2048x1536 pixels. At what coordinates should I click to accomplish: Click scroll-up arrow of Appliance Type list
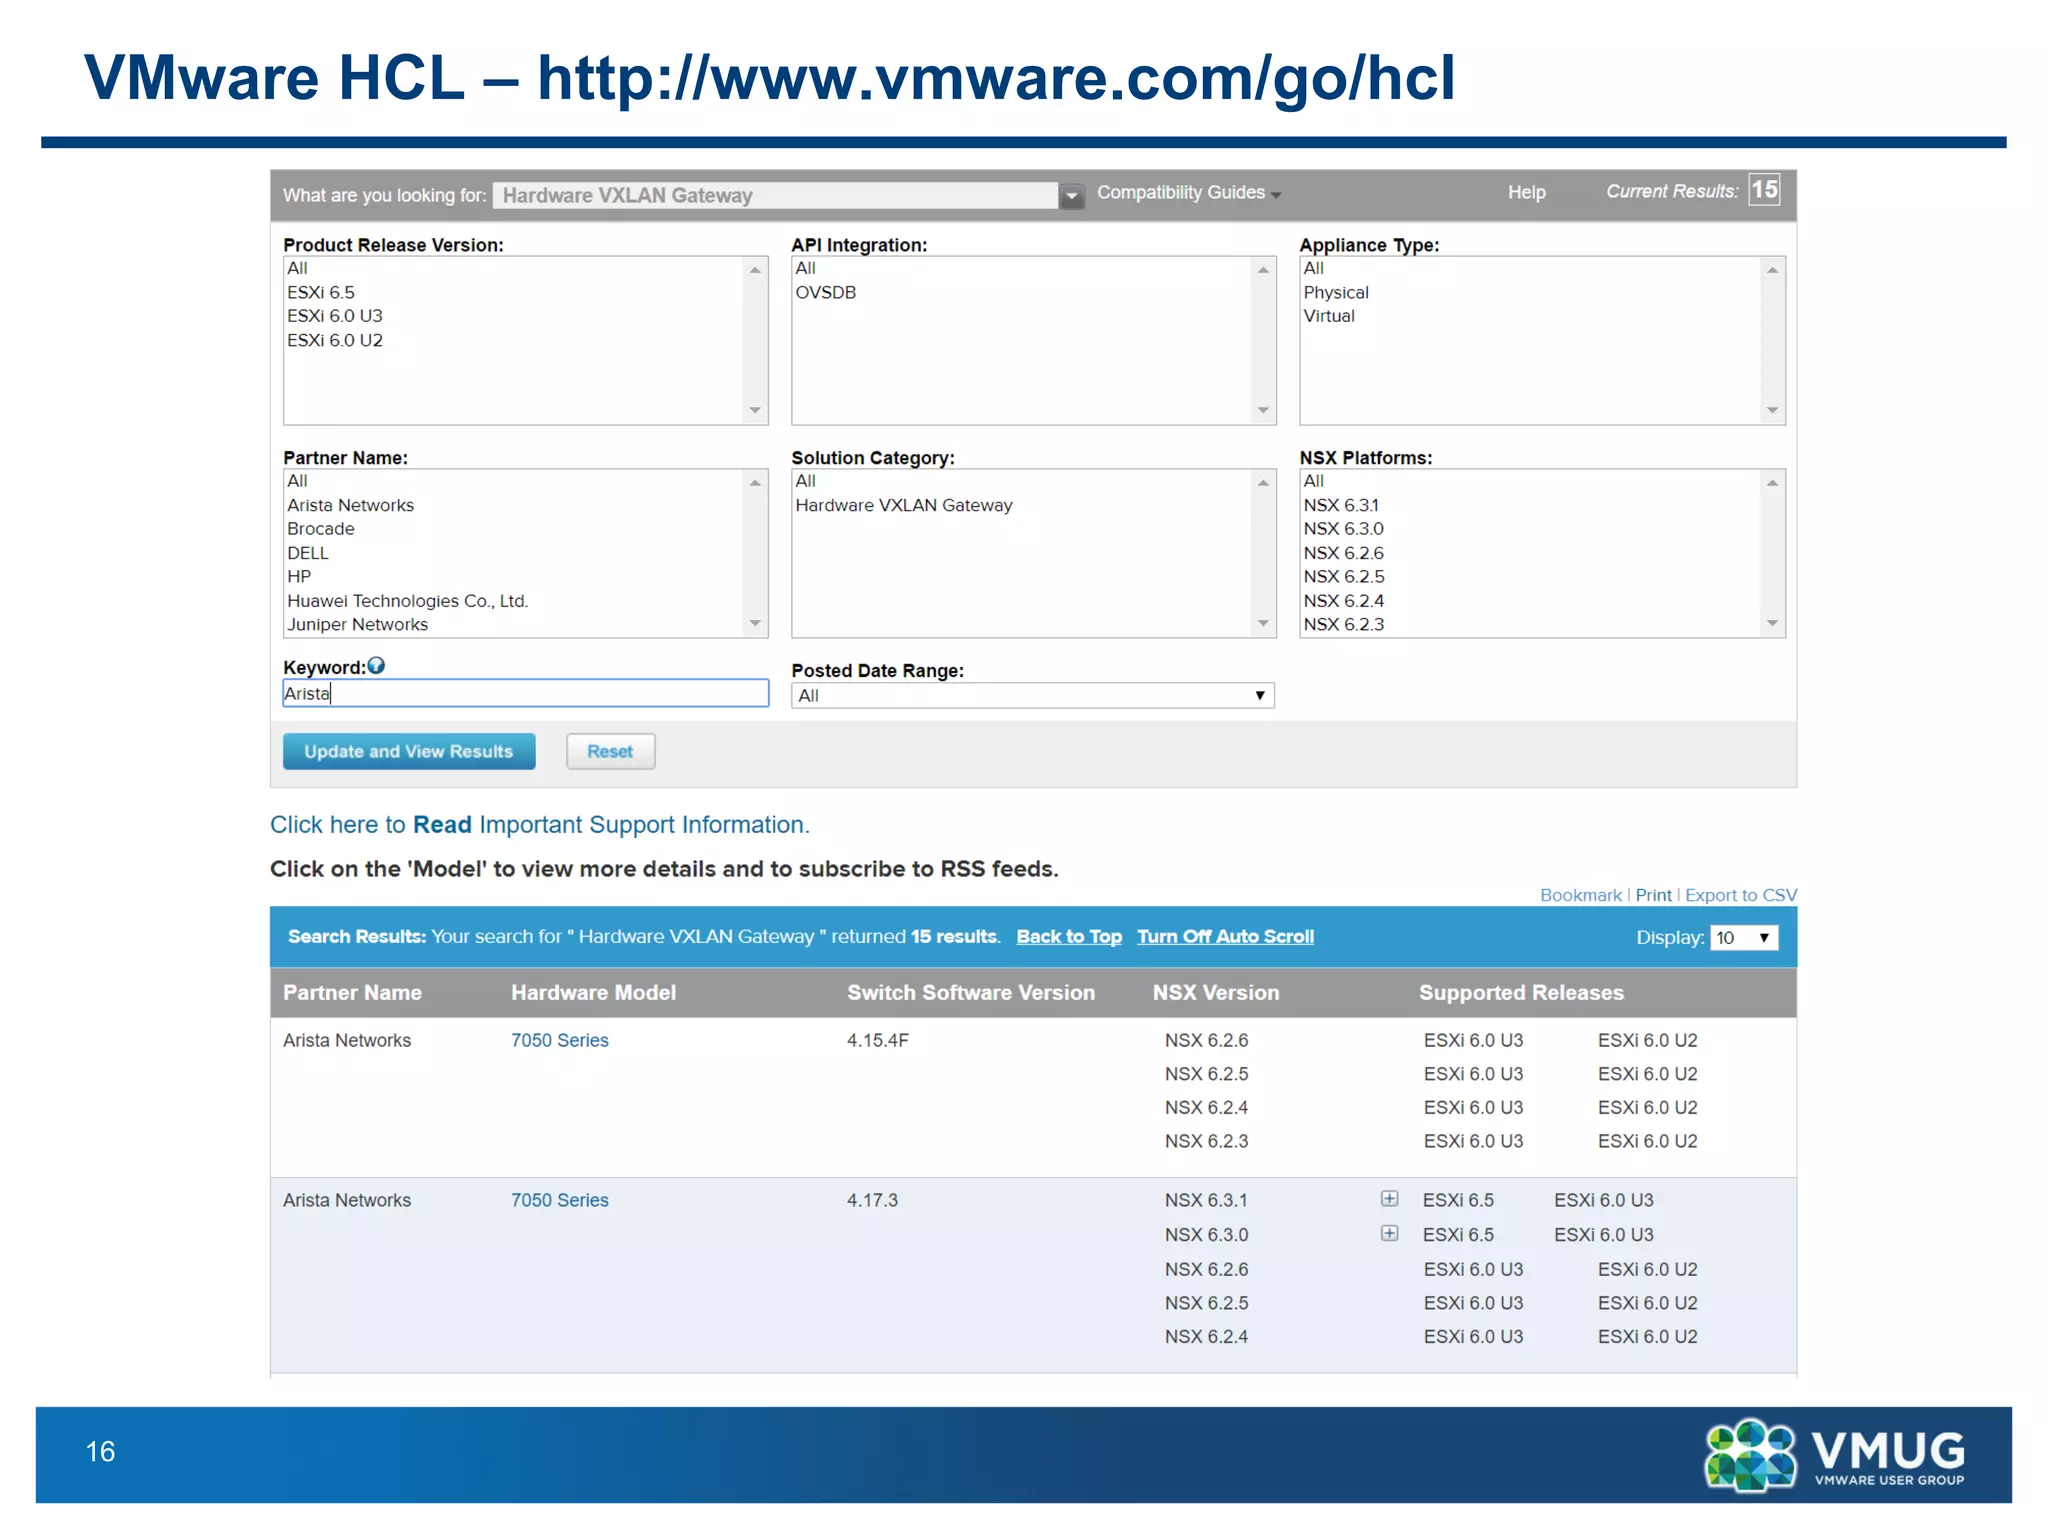(x=1772, y=270)
